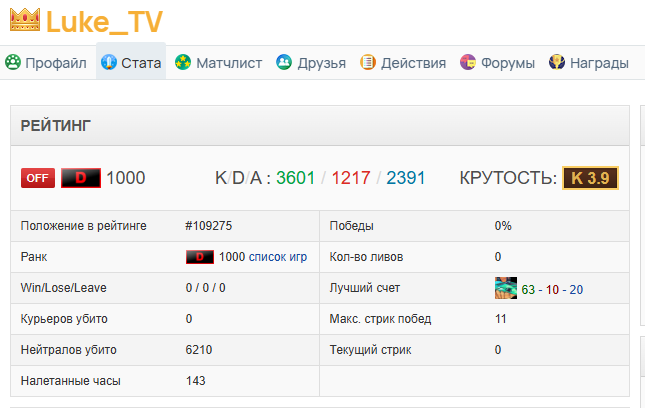
Task: Select the Стата tab
Action: 131,61
